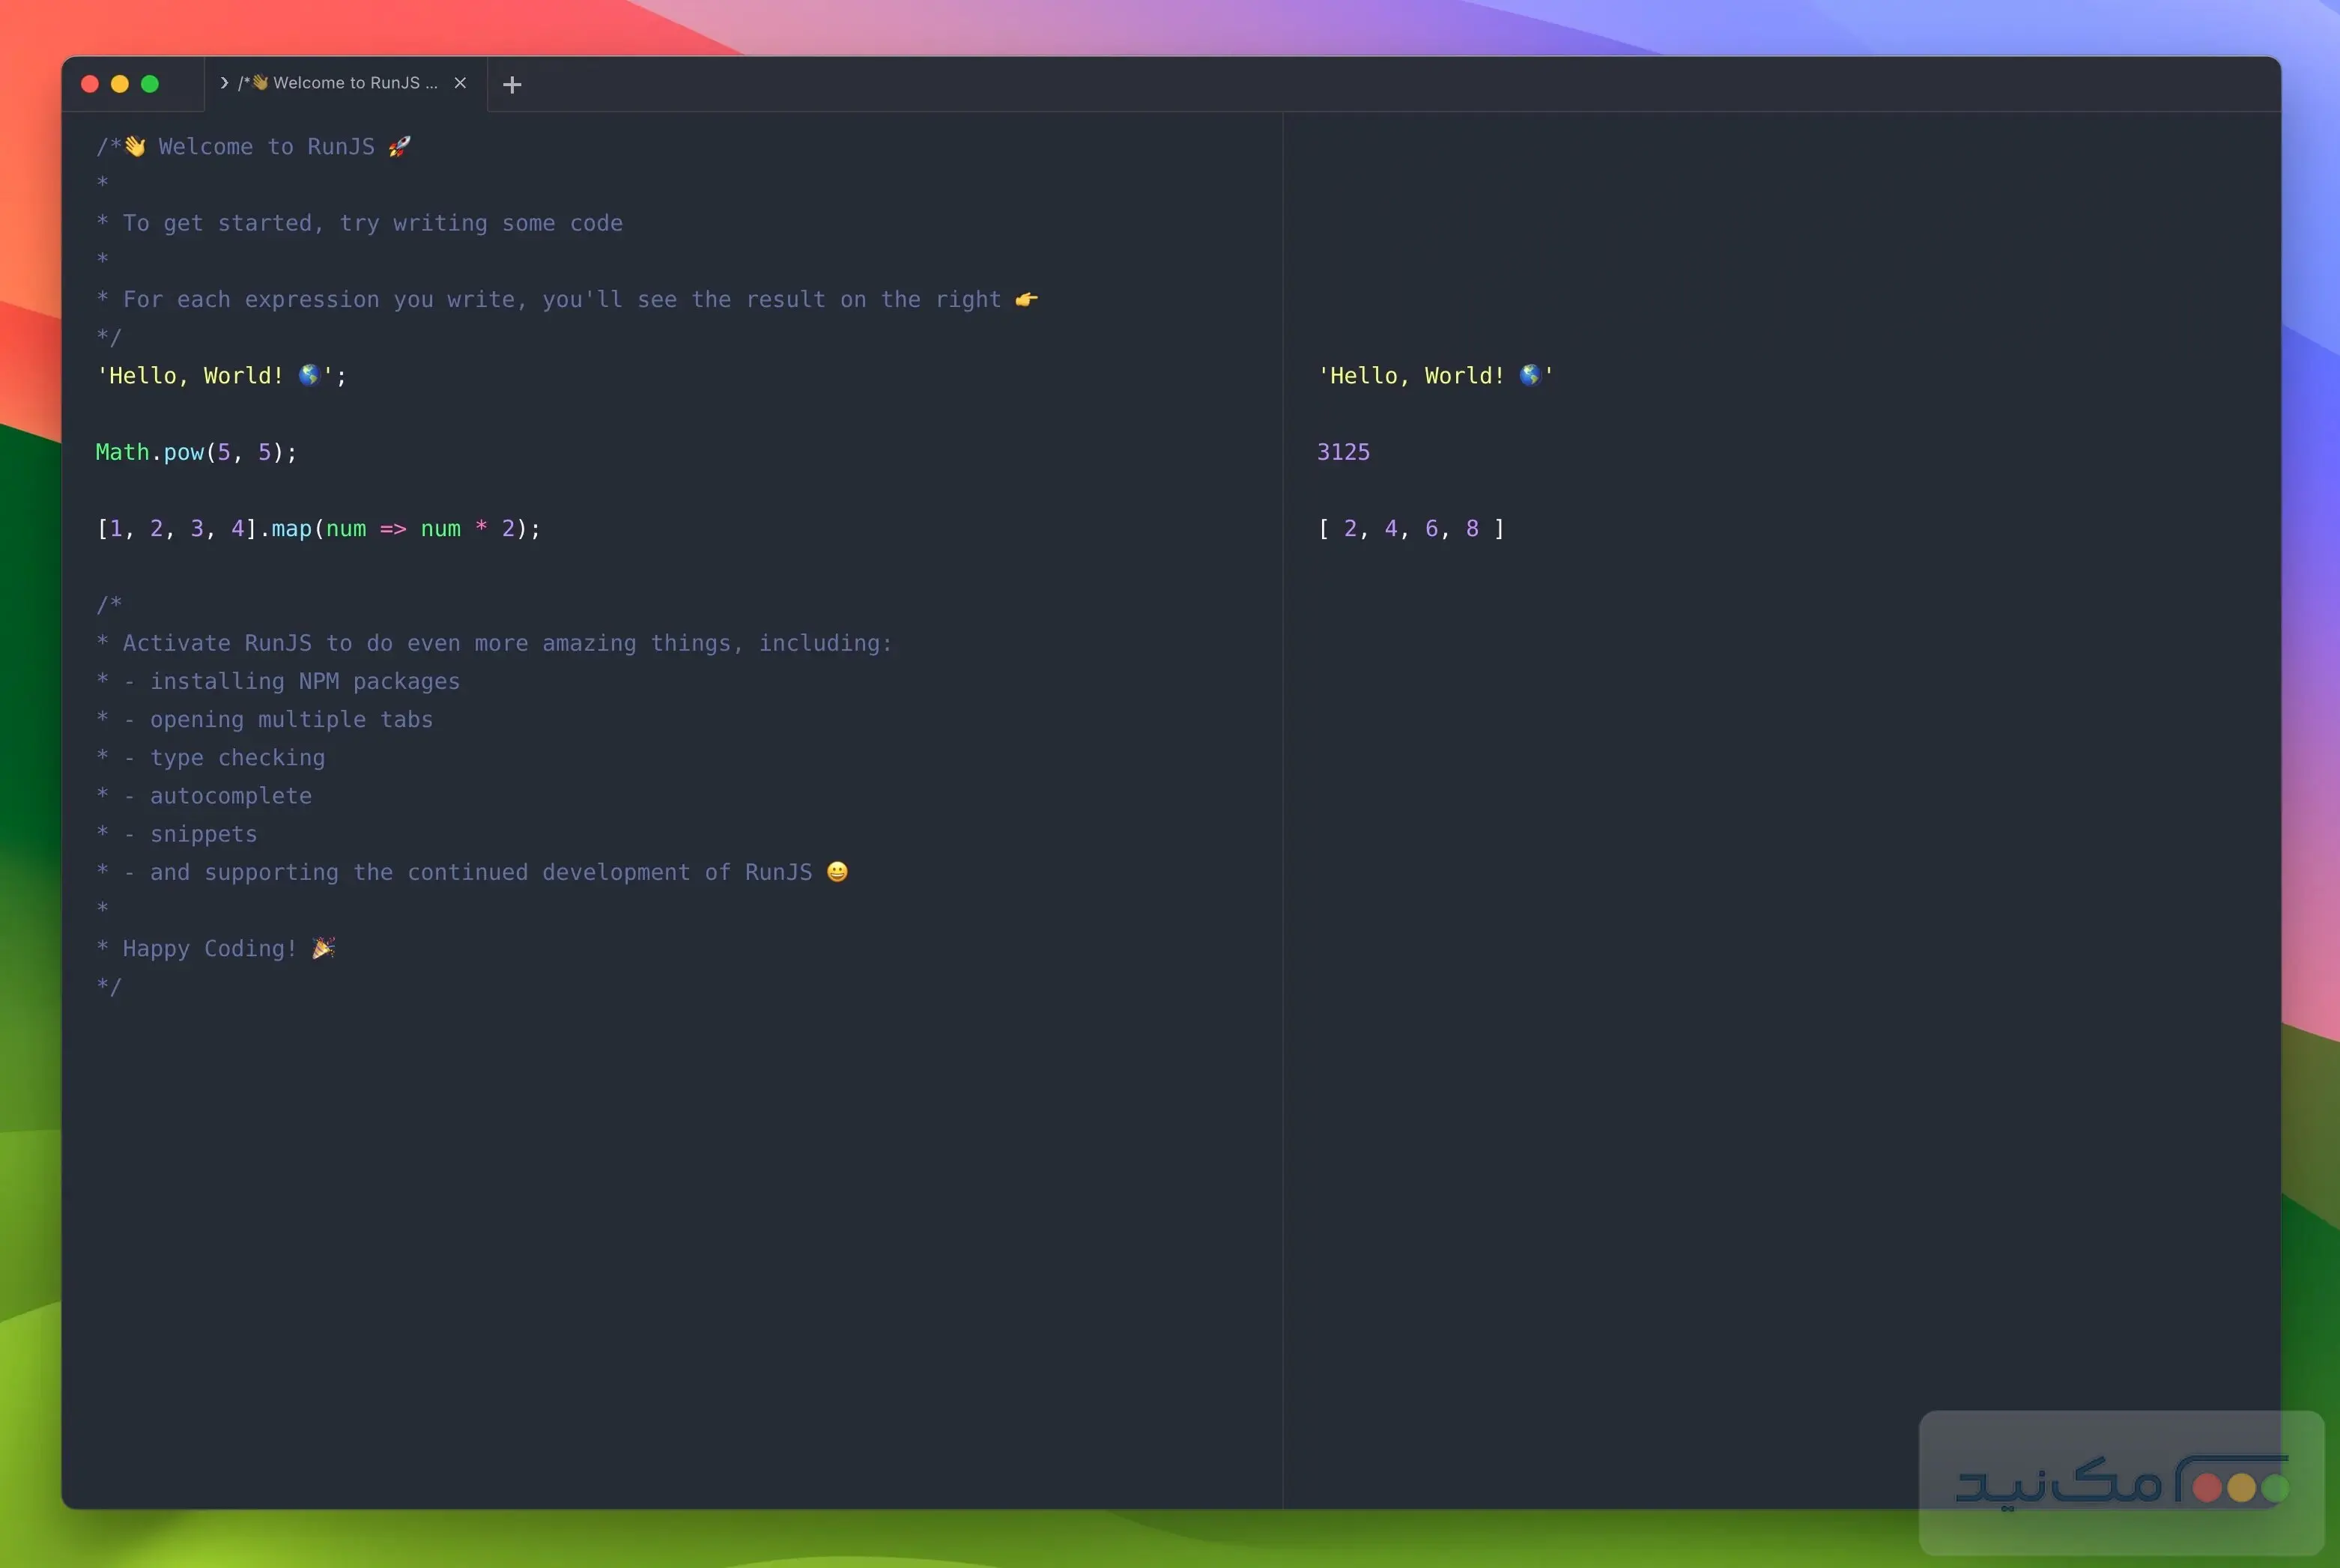Click the rocket emoji in the first comment
This screenshot has width=2340, height=1568.
coord(399,147)
